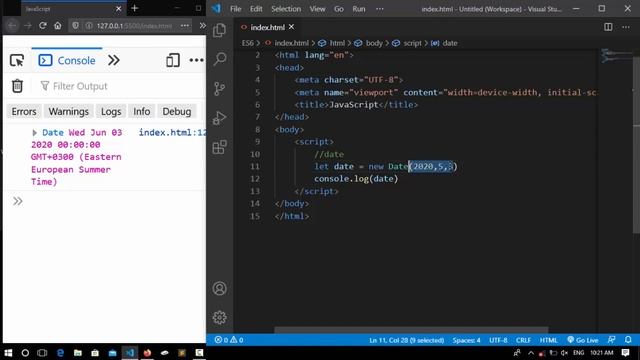
Task: Reload the browser page
Action: point(42,26)
